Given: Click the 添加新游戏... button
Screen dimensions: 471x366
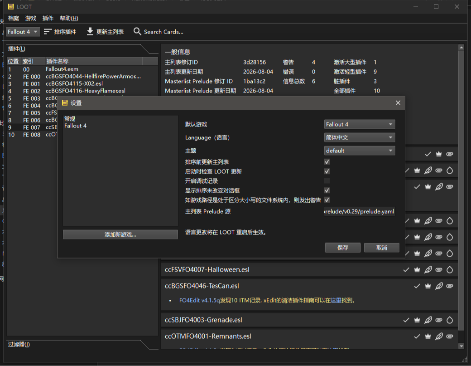Looking at the screenshot, I should (120, 235).
